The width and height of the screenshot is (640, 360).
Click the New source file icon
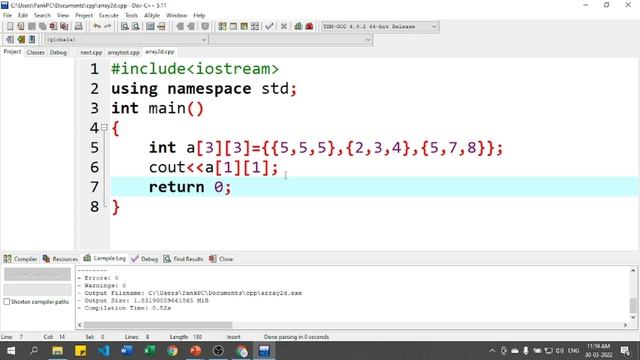pyautogui.click(x=10, y=27)
